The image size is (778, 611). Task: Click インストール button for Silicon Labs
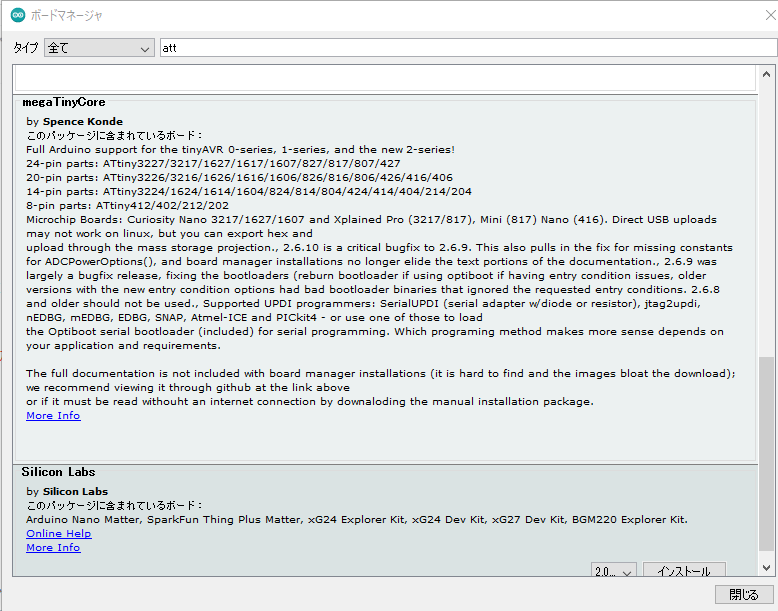(x=684, y=570)
